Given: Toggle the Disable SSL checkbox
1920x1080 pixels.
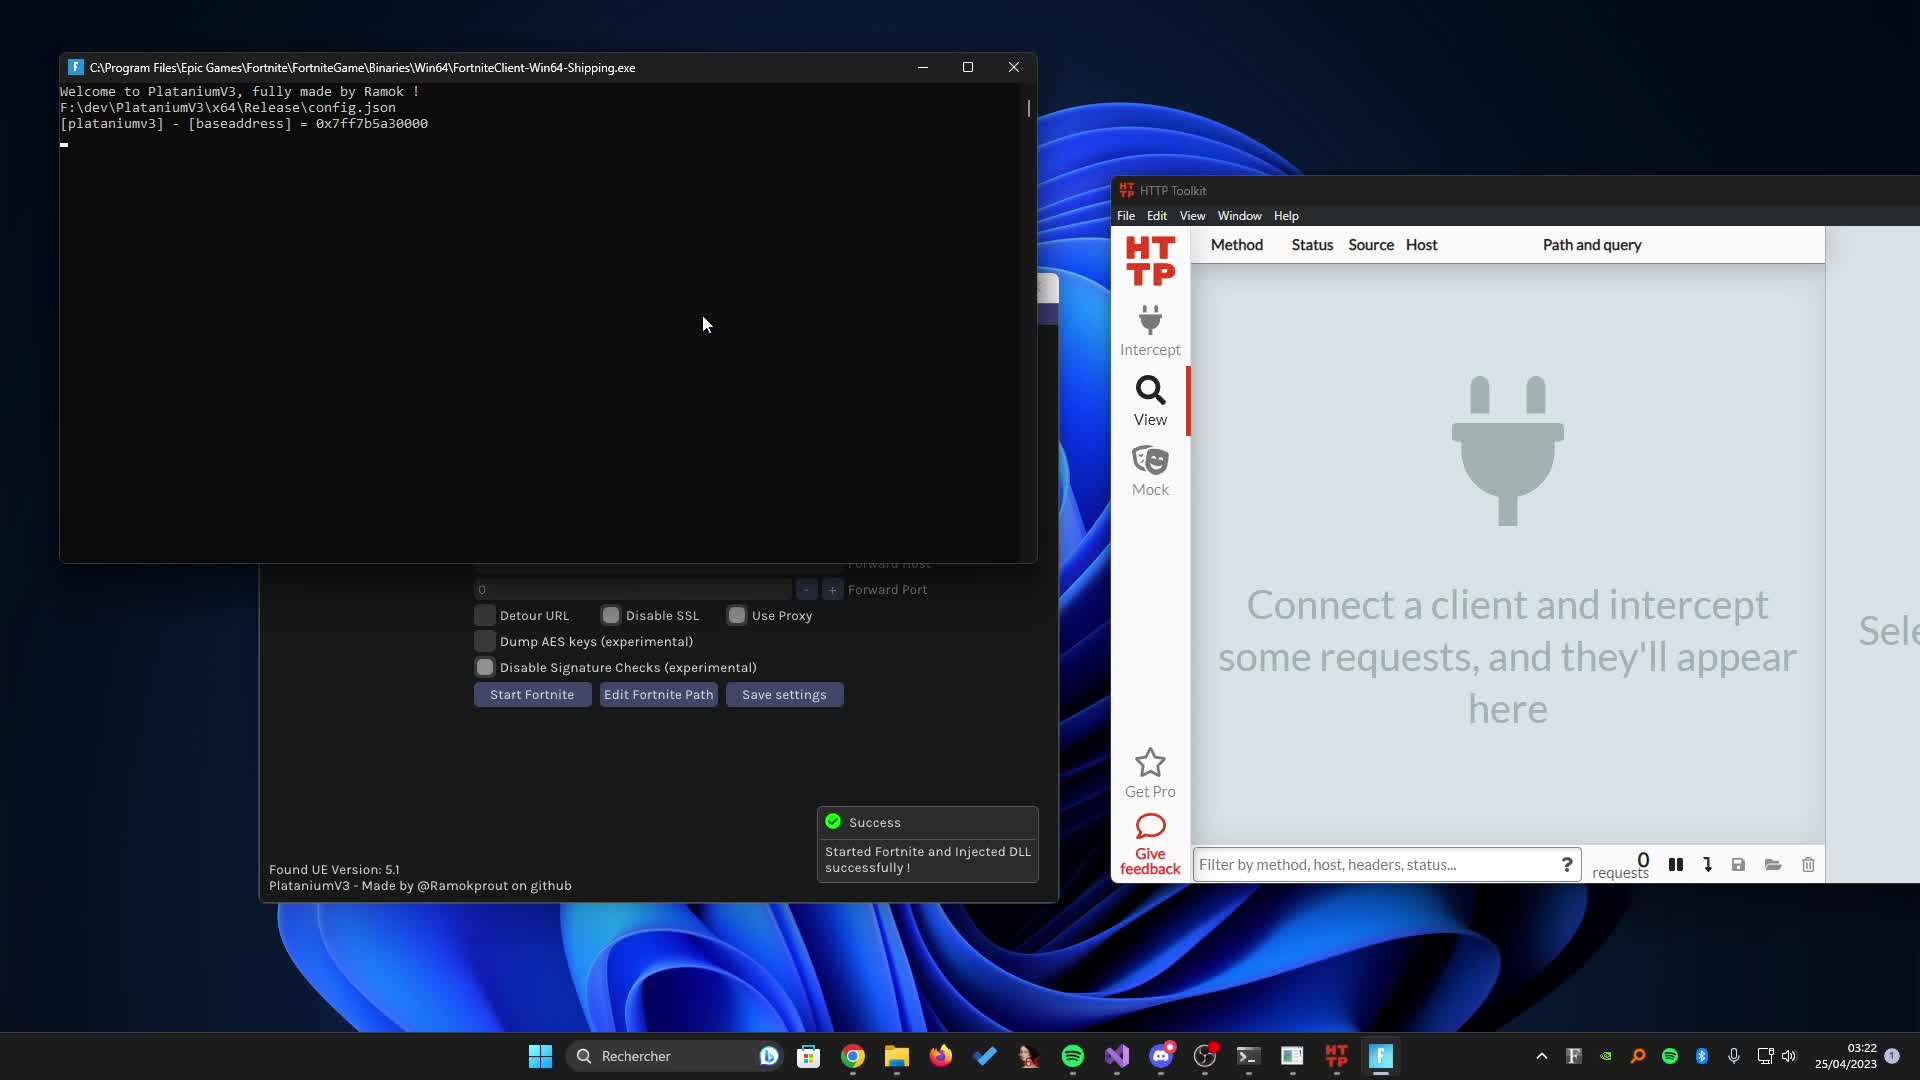Looking at the screenshot, I should coord(611,616).
